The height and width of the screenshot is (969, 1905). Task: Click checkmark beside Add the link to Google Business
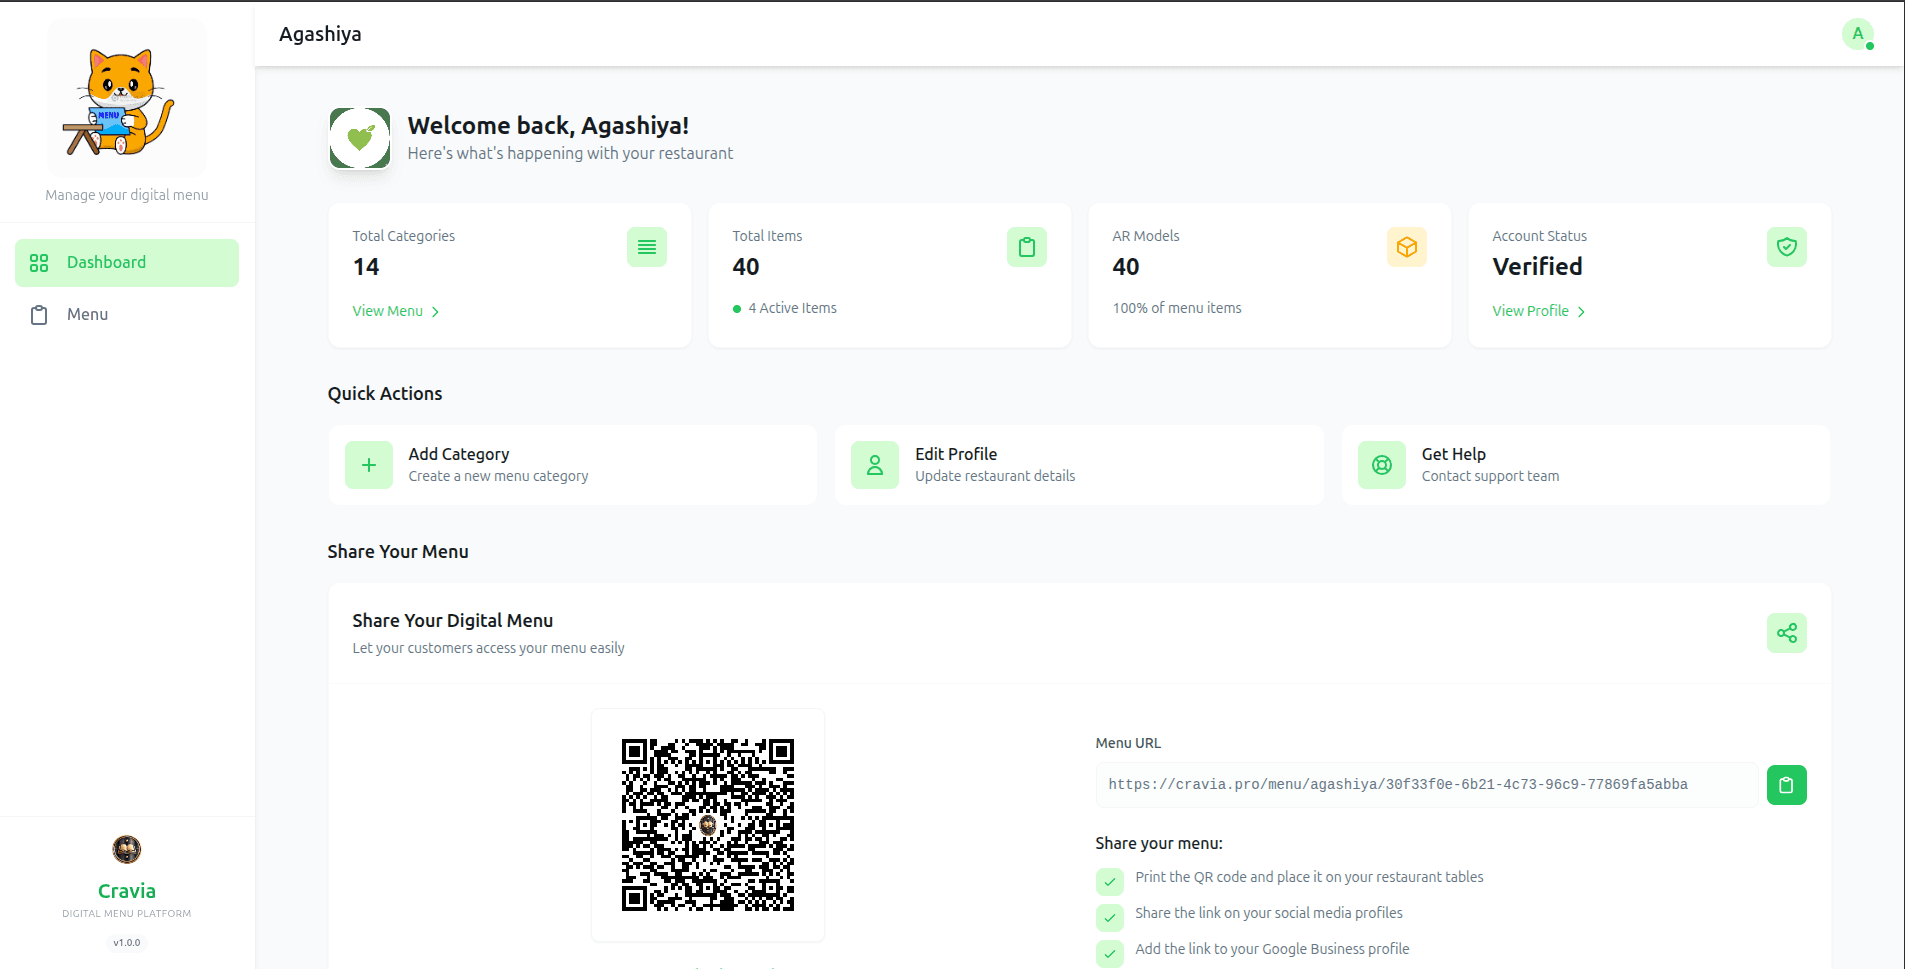[x=1110, y=953]
